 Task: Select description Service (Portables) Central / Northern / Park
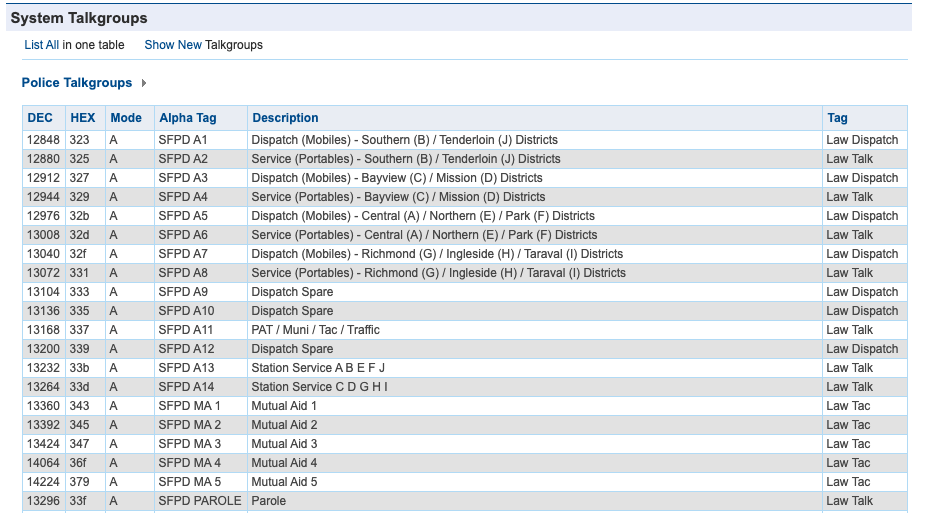click(x=424, y=234)
